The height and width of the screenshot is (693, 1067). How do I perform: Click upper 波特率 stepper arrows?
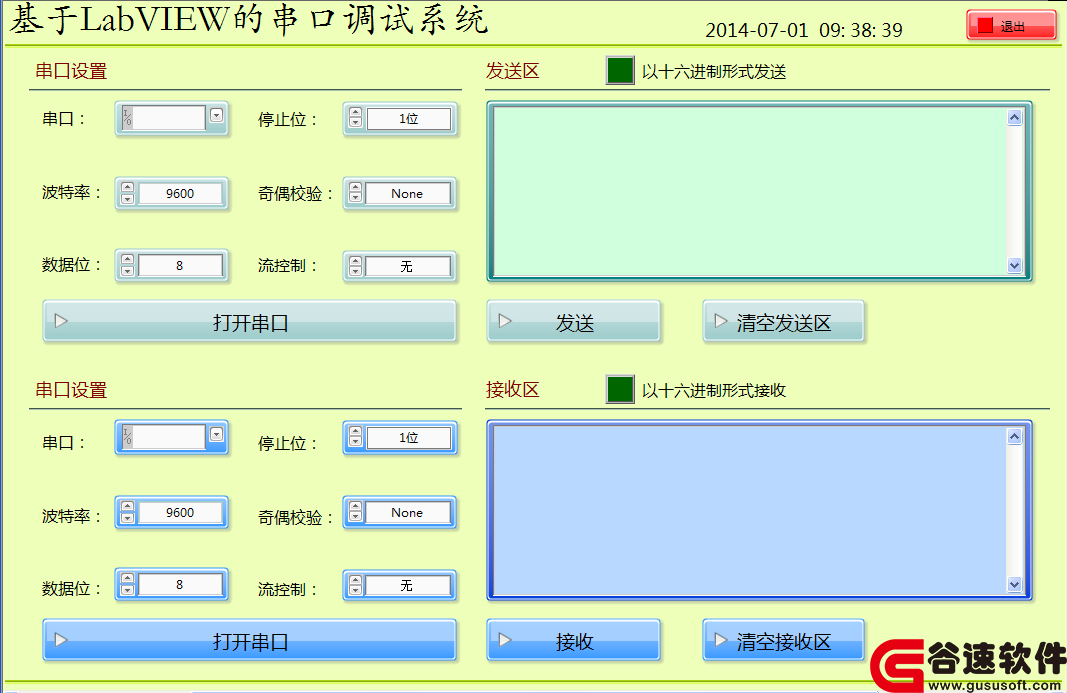point(127,193)
